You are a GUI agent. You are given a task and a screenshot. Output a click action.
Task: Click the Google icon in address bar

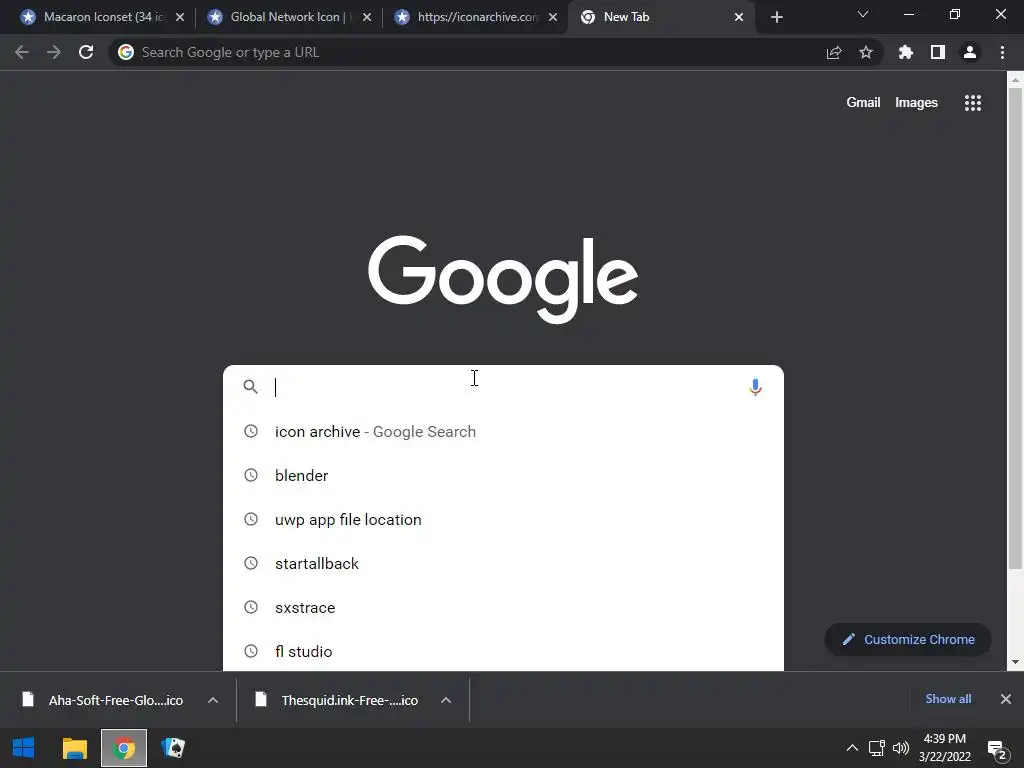click(126, 52)
